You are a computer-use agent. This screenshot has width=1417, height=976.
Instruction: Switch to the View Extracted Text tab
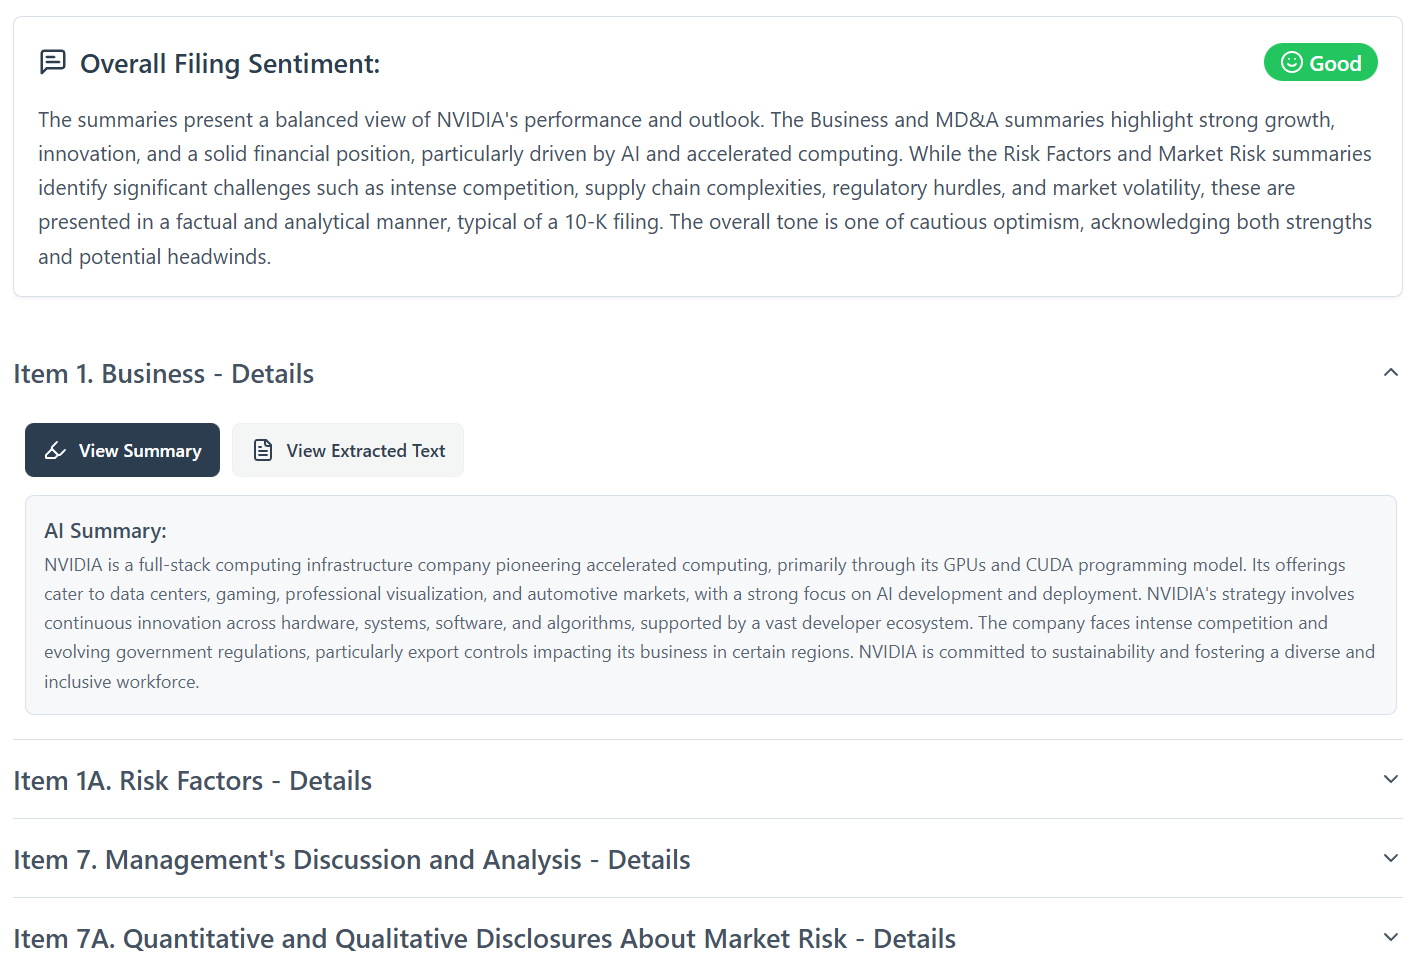point(348,451)
